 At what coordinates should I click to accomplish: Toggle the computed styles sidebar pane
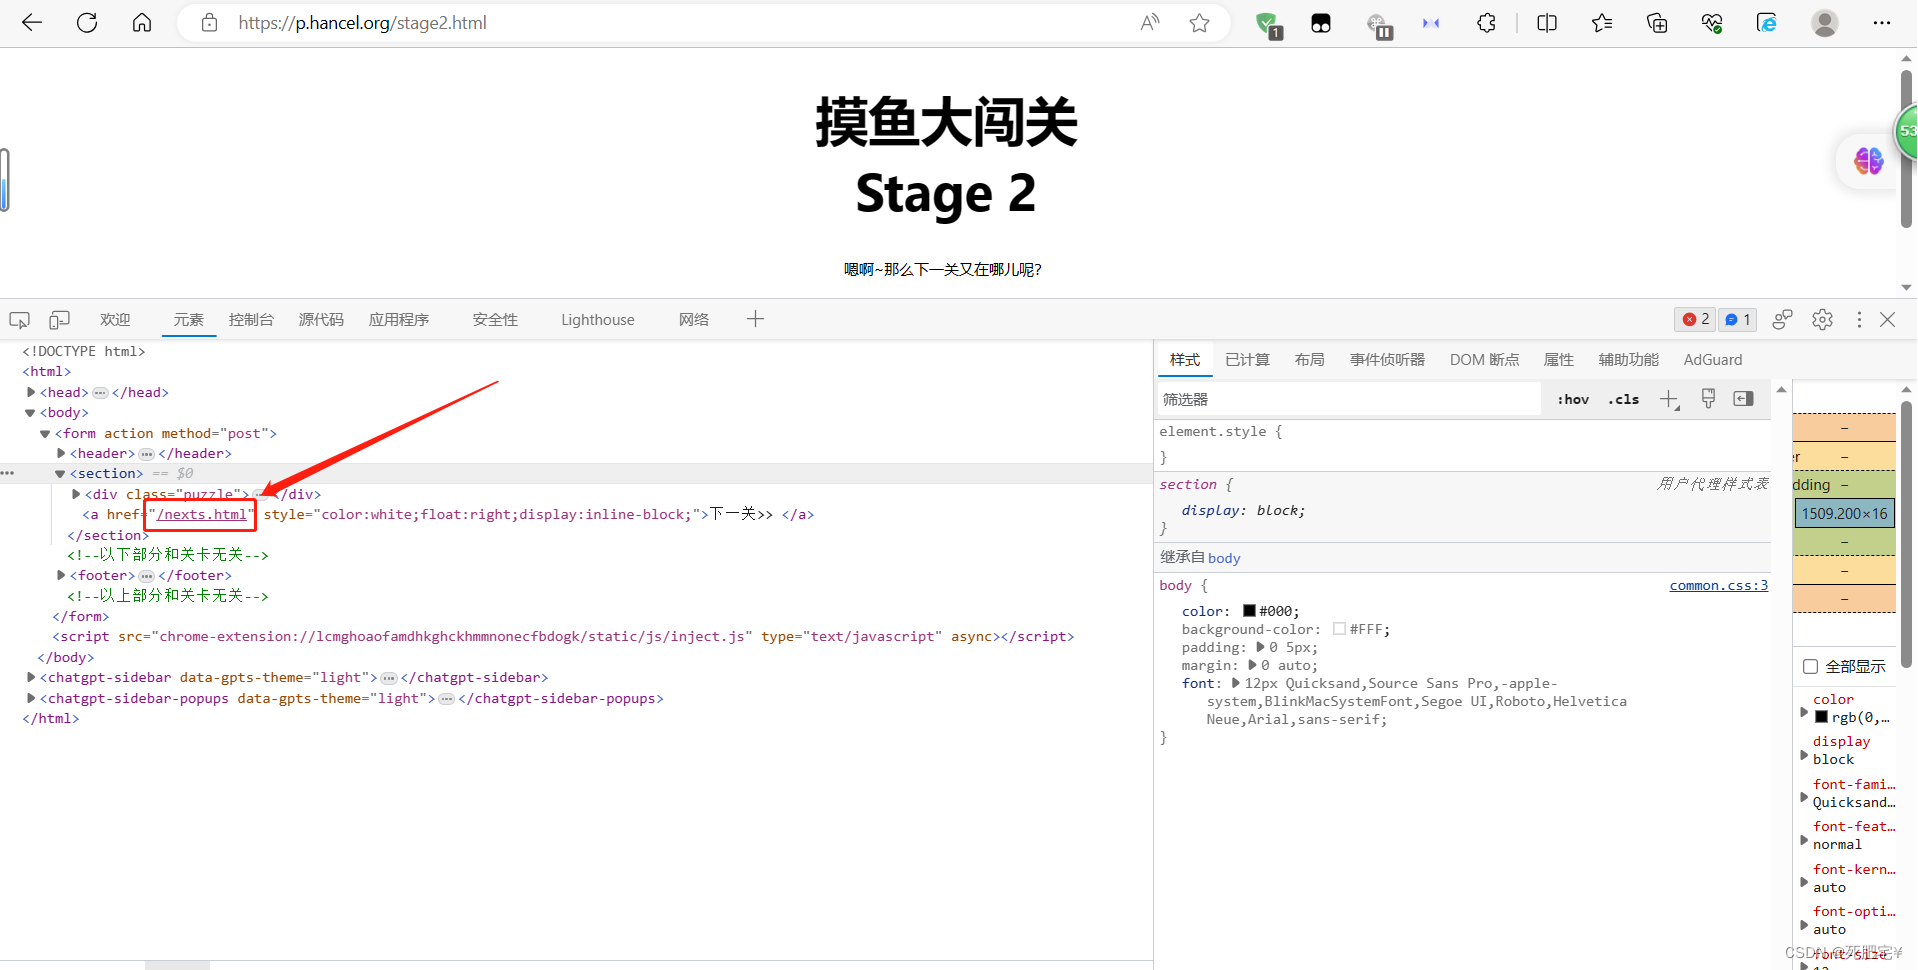(1743, 399)
